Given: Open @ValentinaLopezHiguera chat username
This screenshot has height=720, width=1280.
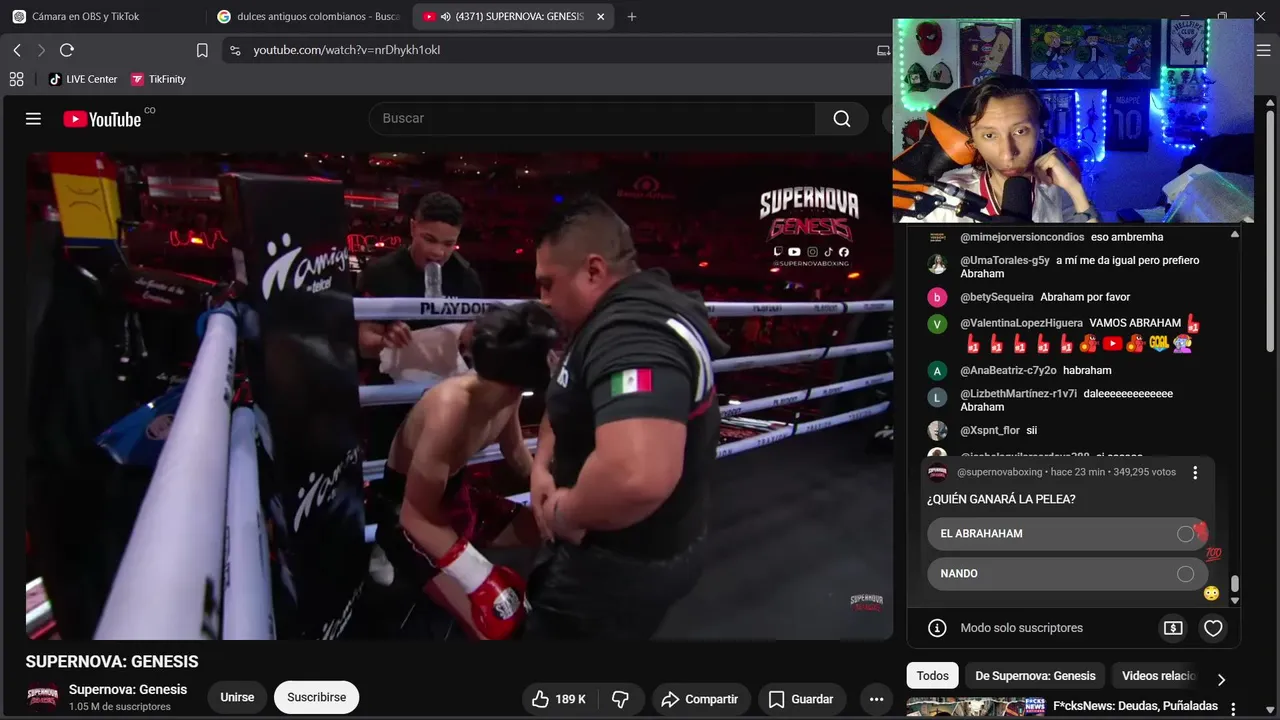Looking at the screenshot, I should [1021, 323].
